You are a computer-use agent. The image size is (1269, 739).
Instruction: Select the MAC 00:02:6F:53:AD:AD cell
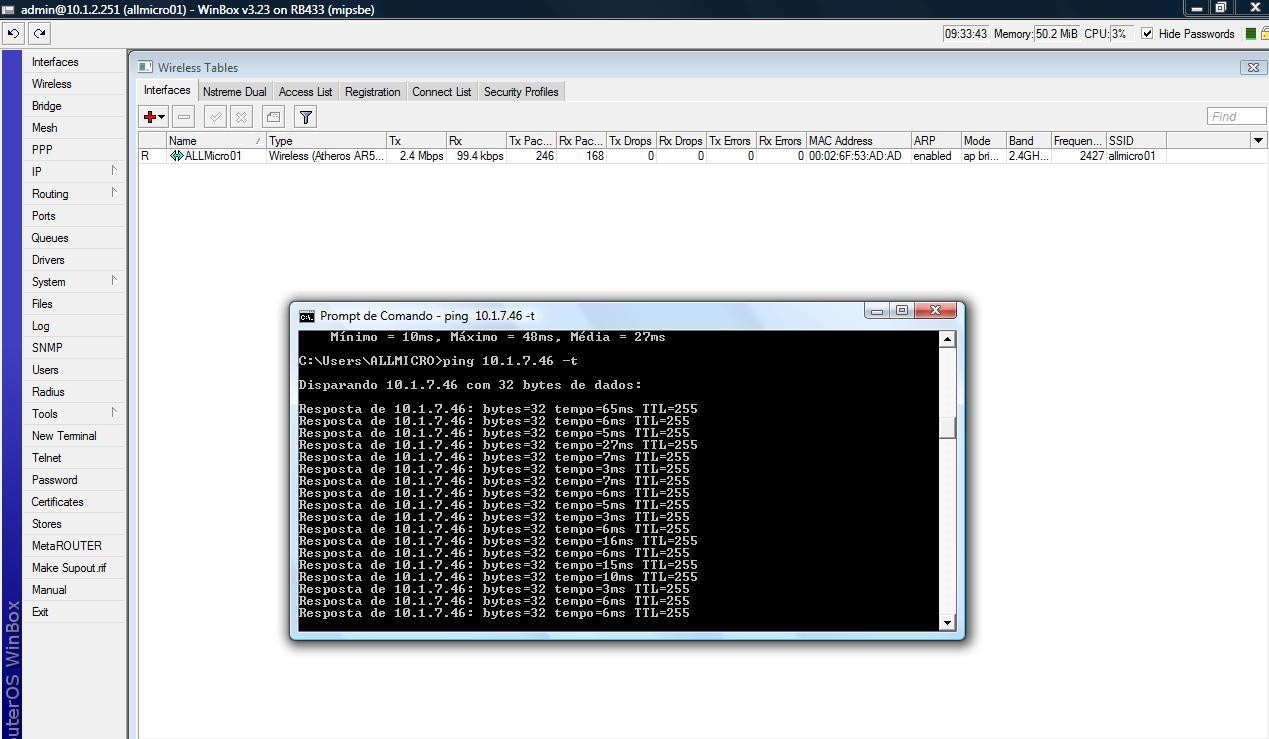click(x=858, y=156)
